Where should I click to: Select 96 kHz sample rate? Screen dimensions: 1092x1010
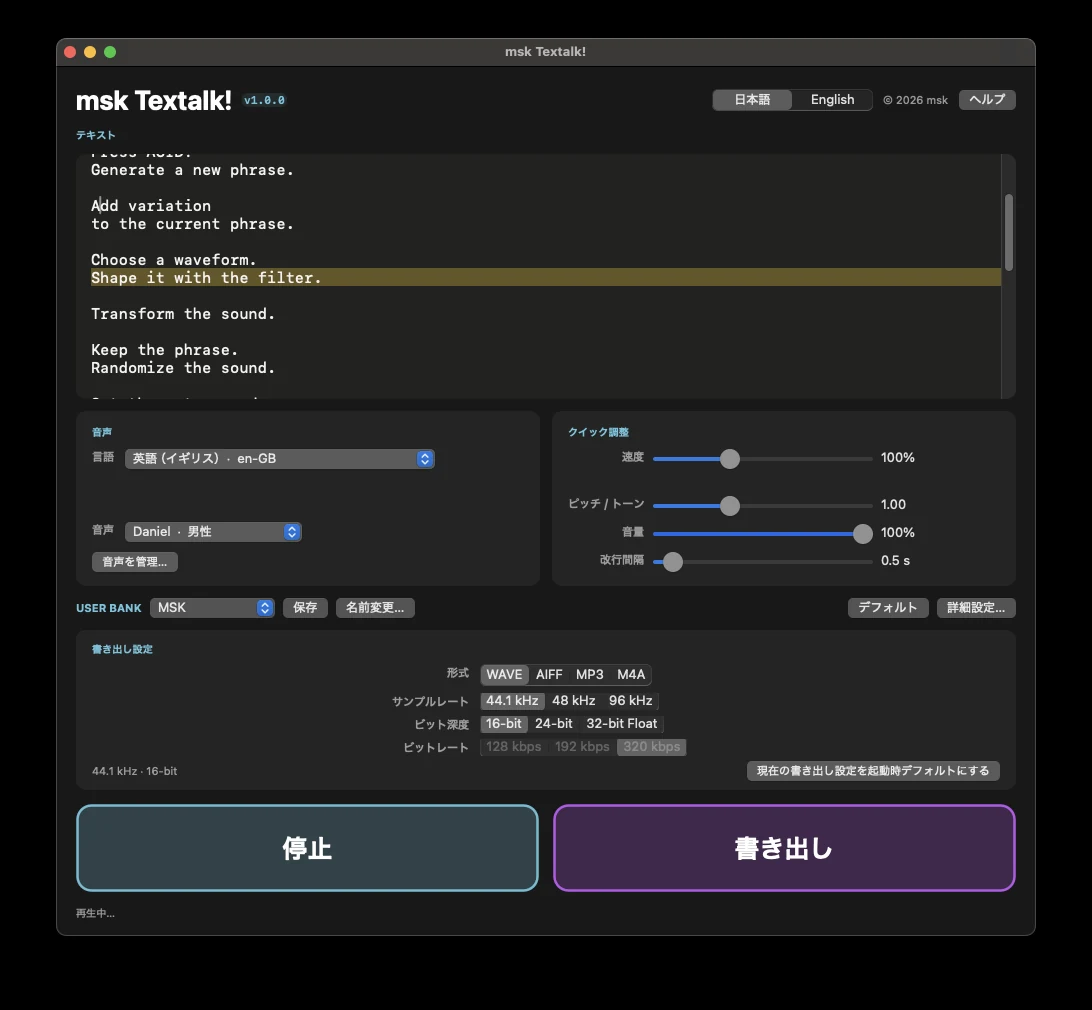[630, 701]
